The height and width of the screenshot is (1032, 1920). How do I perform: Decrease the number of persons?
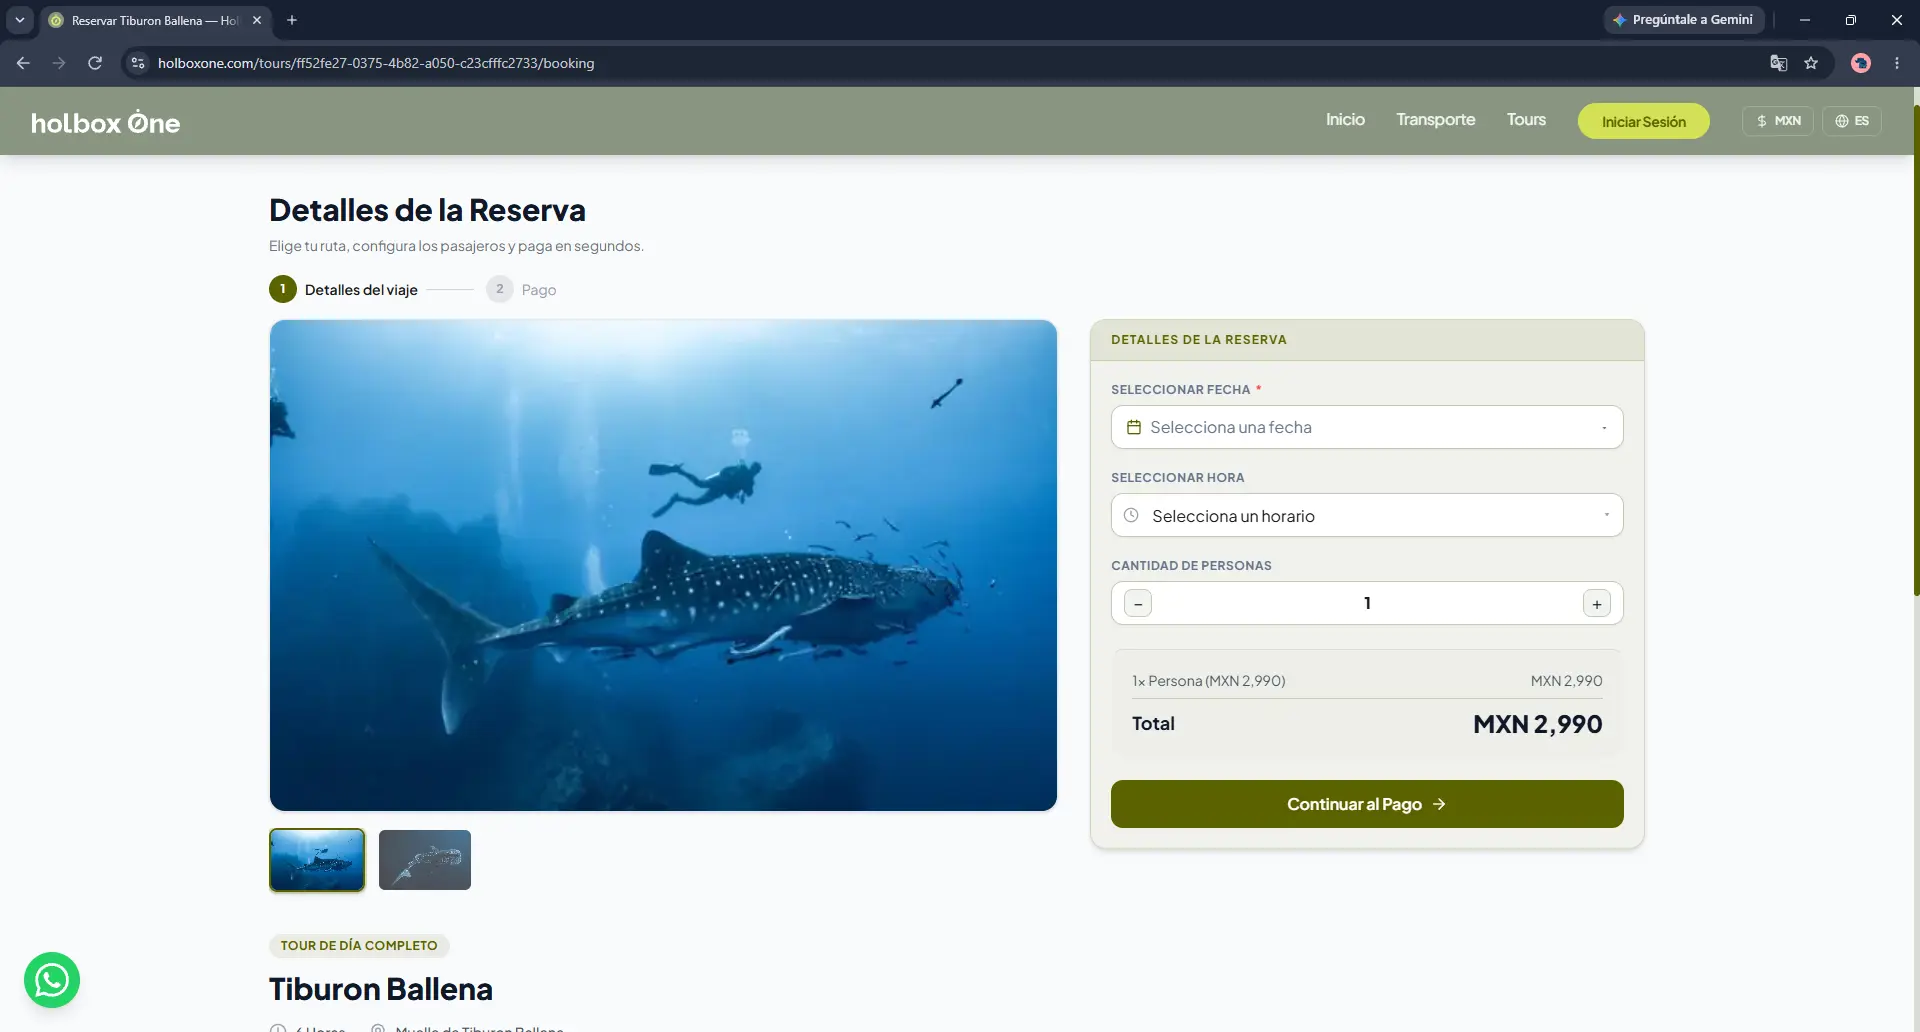pos(1138,604)
